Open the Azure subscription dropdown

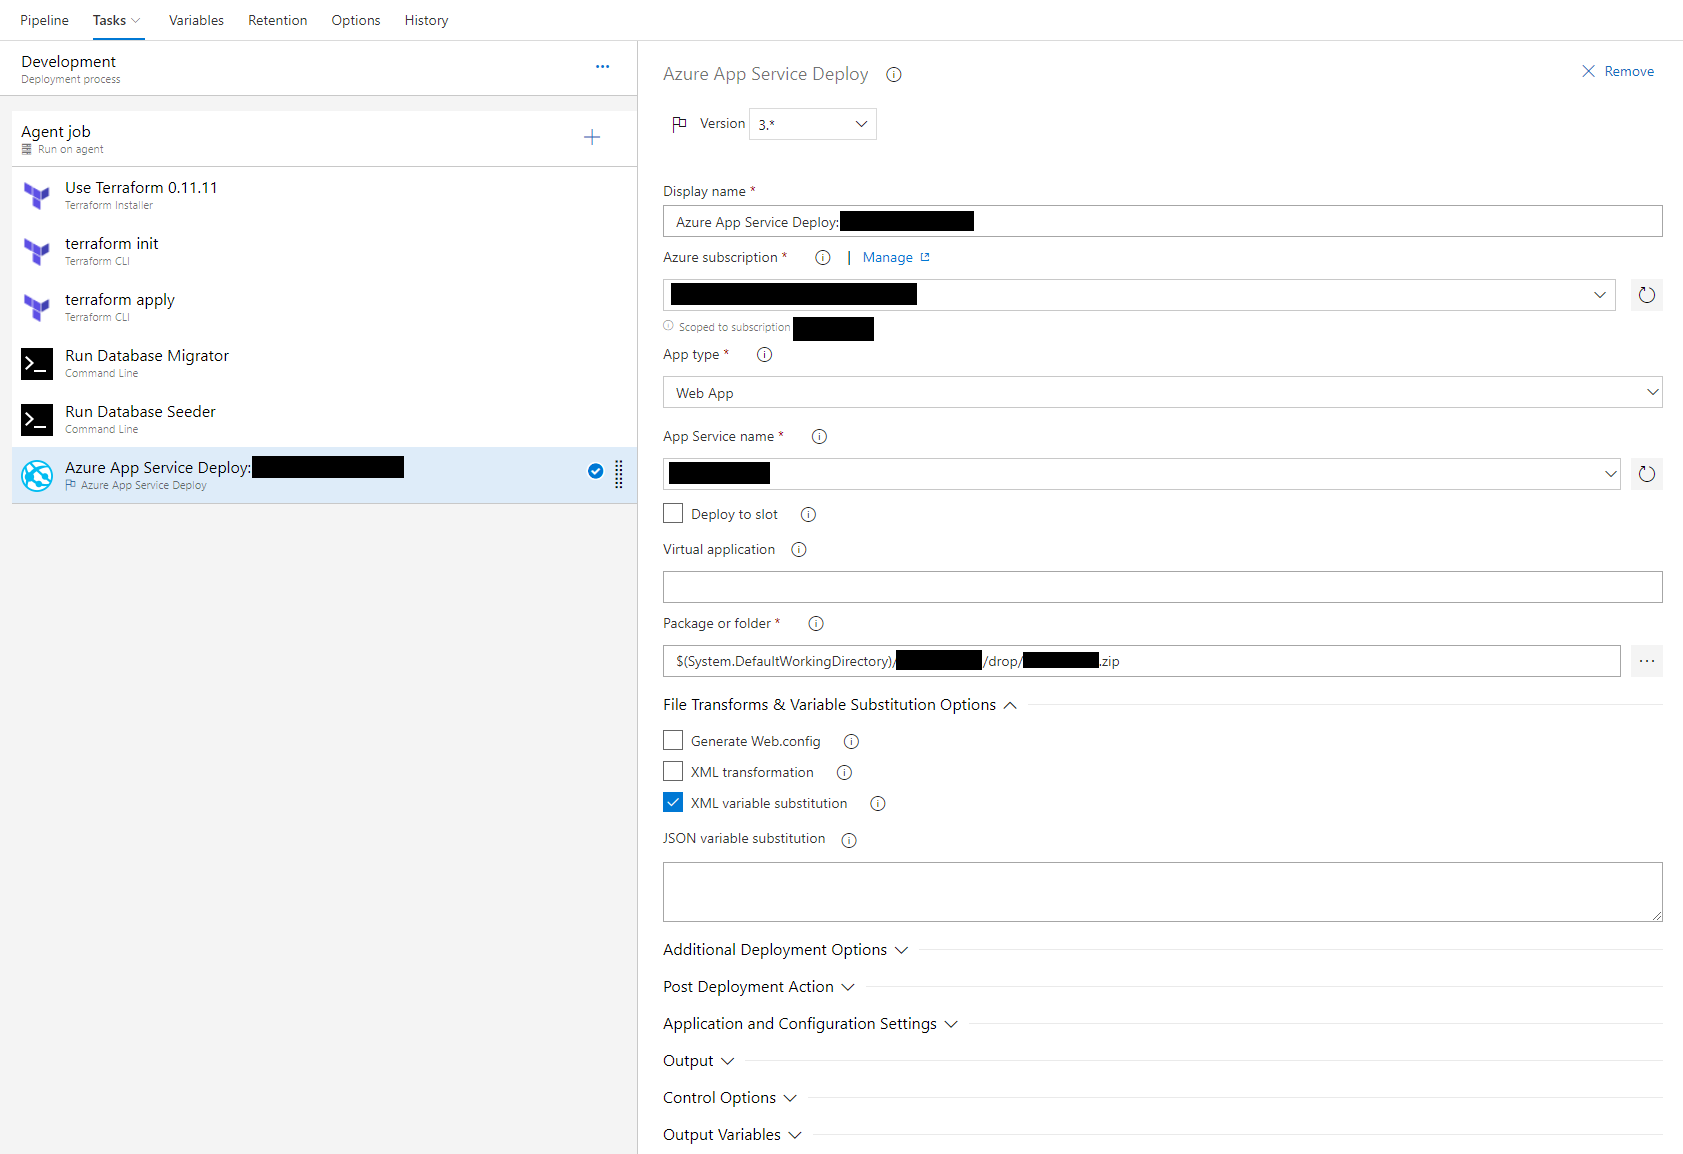tap(1139, 295)
